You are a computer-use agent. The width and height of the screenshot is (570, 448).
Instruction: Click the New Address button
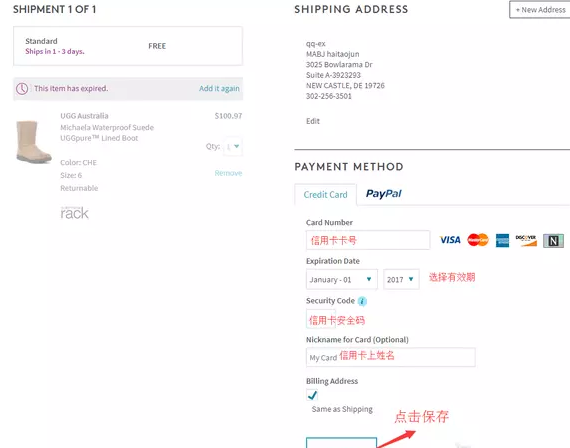tap(541, 10)
